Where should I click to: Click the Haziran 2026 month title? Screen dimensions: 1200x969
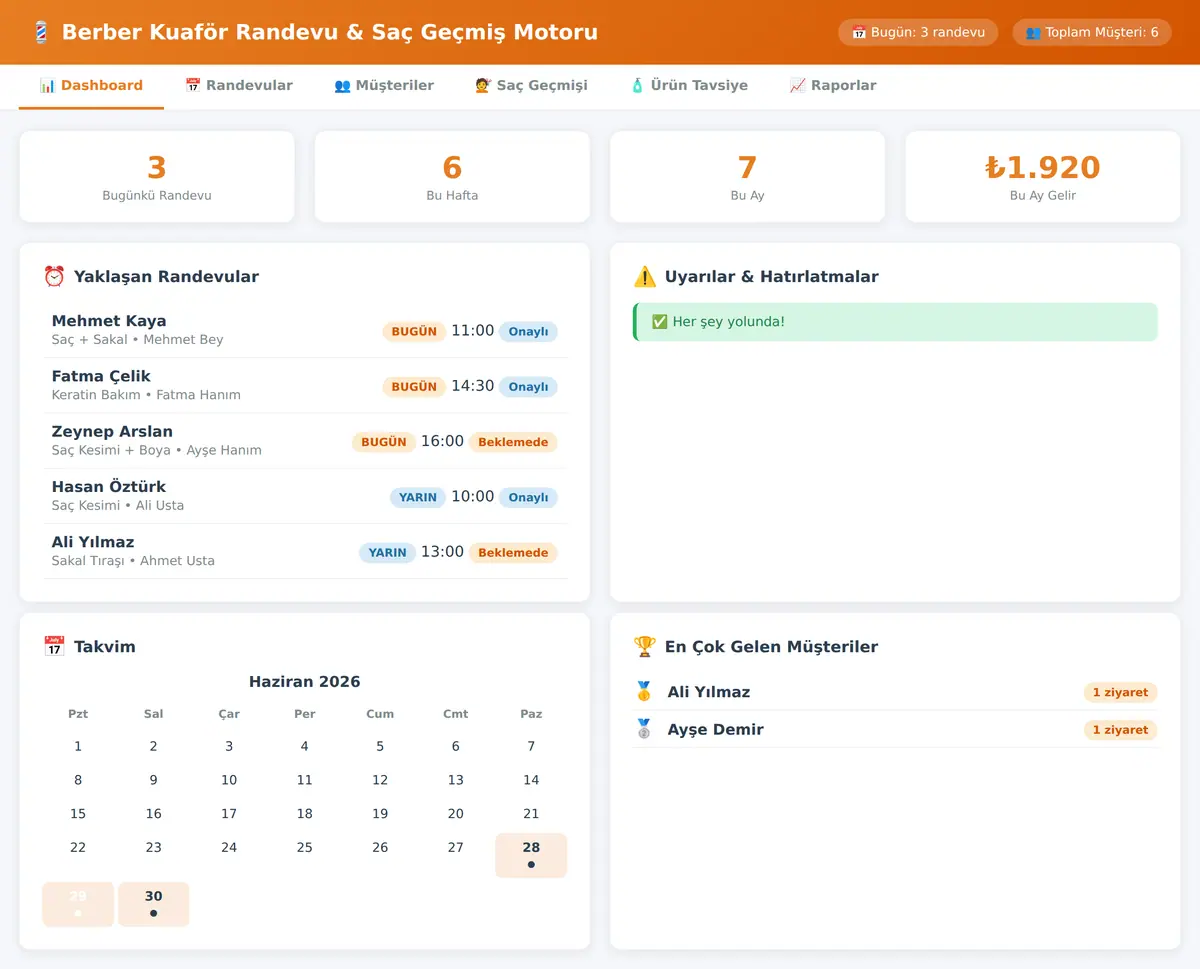(x=305, y=682)
